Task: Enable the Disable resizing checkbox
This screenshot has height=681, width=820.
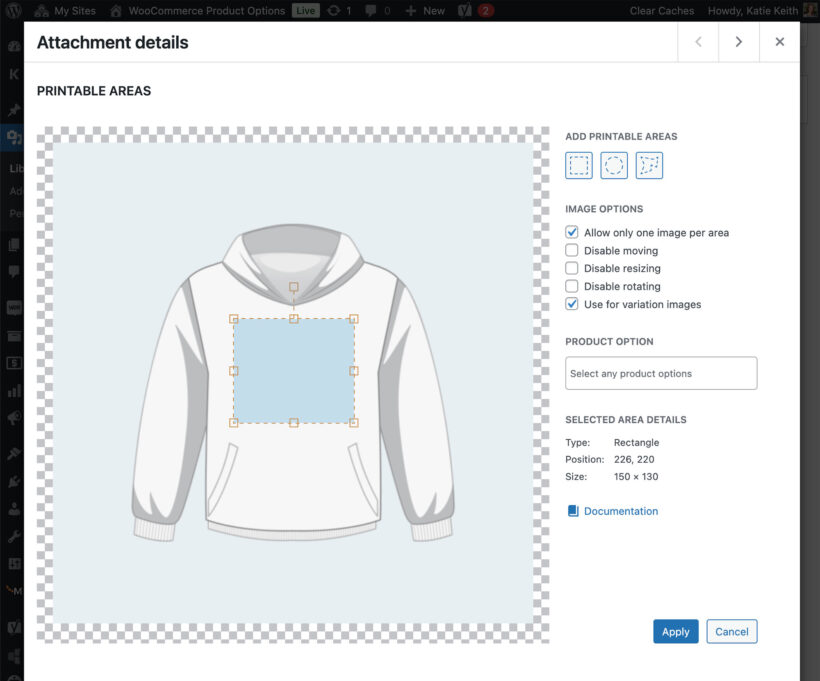Action: 572,268
